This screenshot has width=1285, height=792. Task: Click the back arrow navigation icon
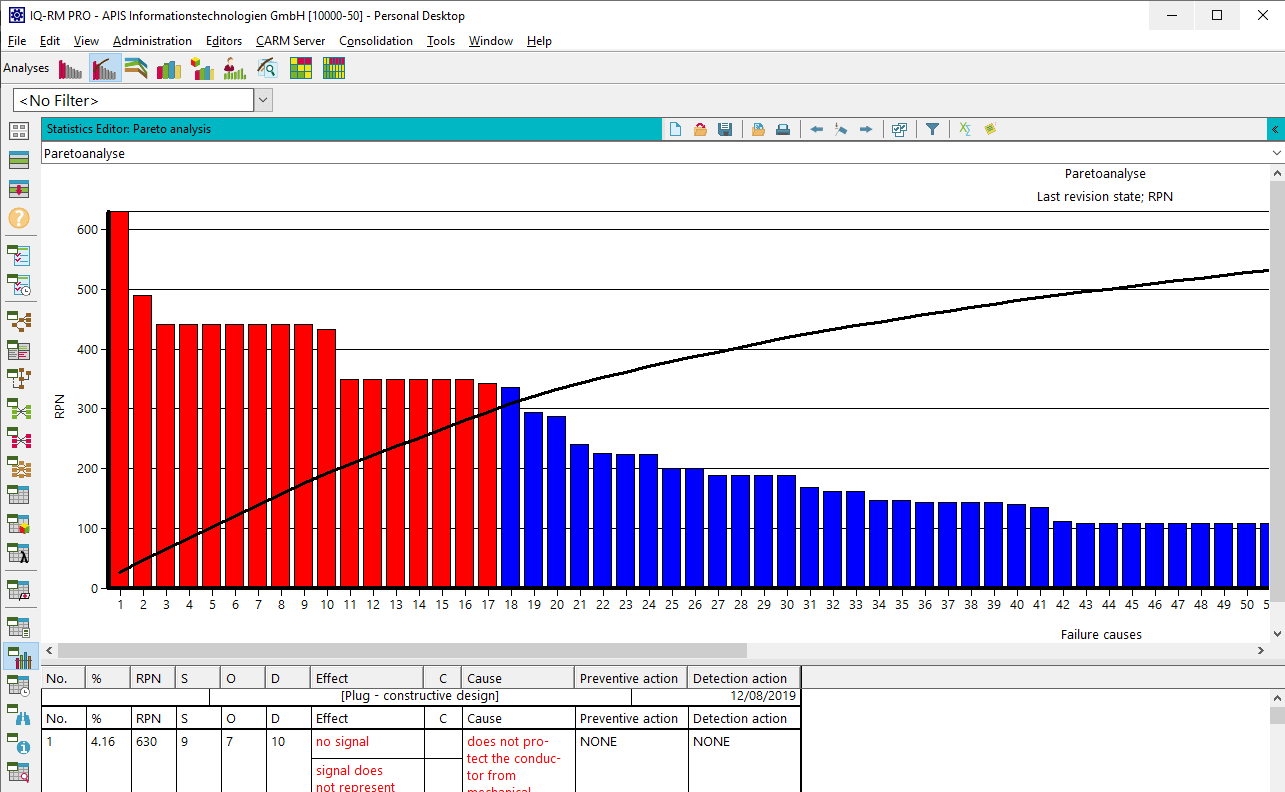(x=816, y=129)
